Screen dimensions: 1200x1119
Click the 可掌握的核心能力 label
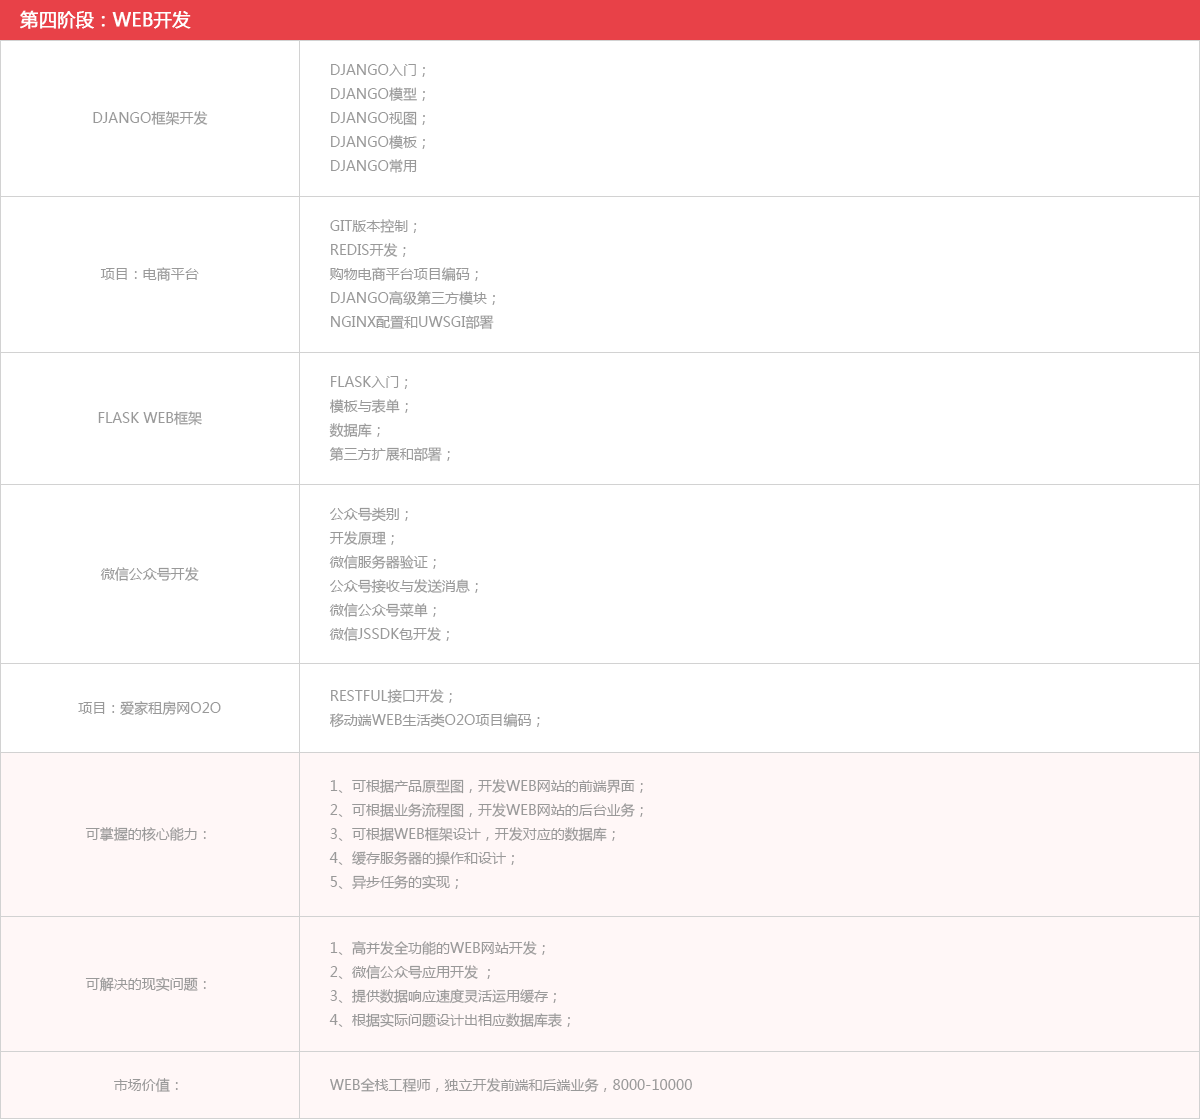tap(148, 834)
